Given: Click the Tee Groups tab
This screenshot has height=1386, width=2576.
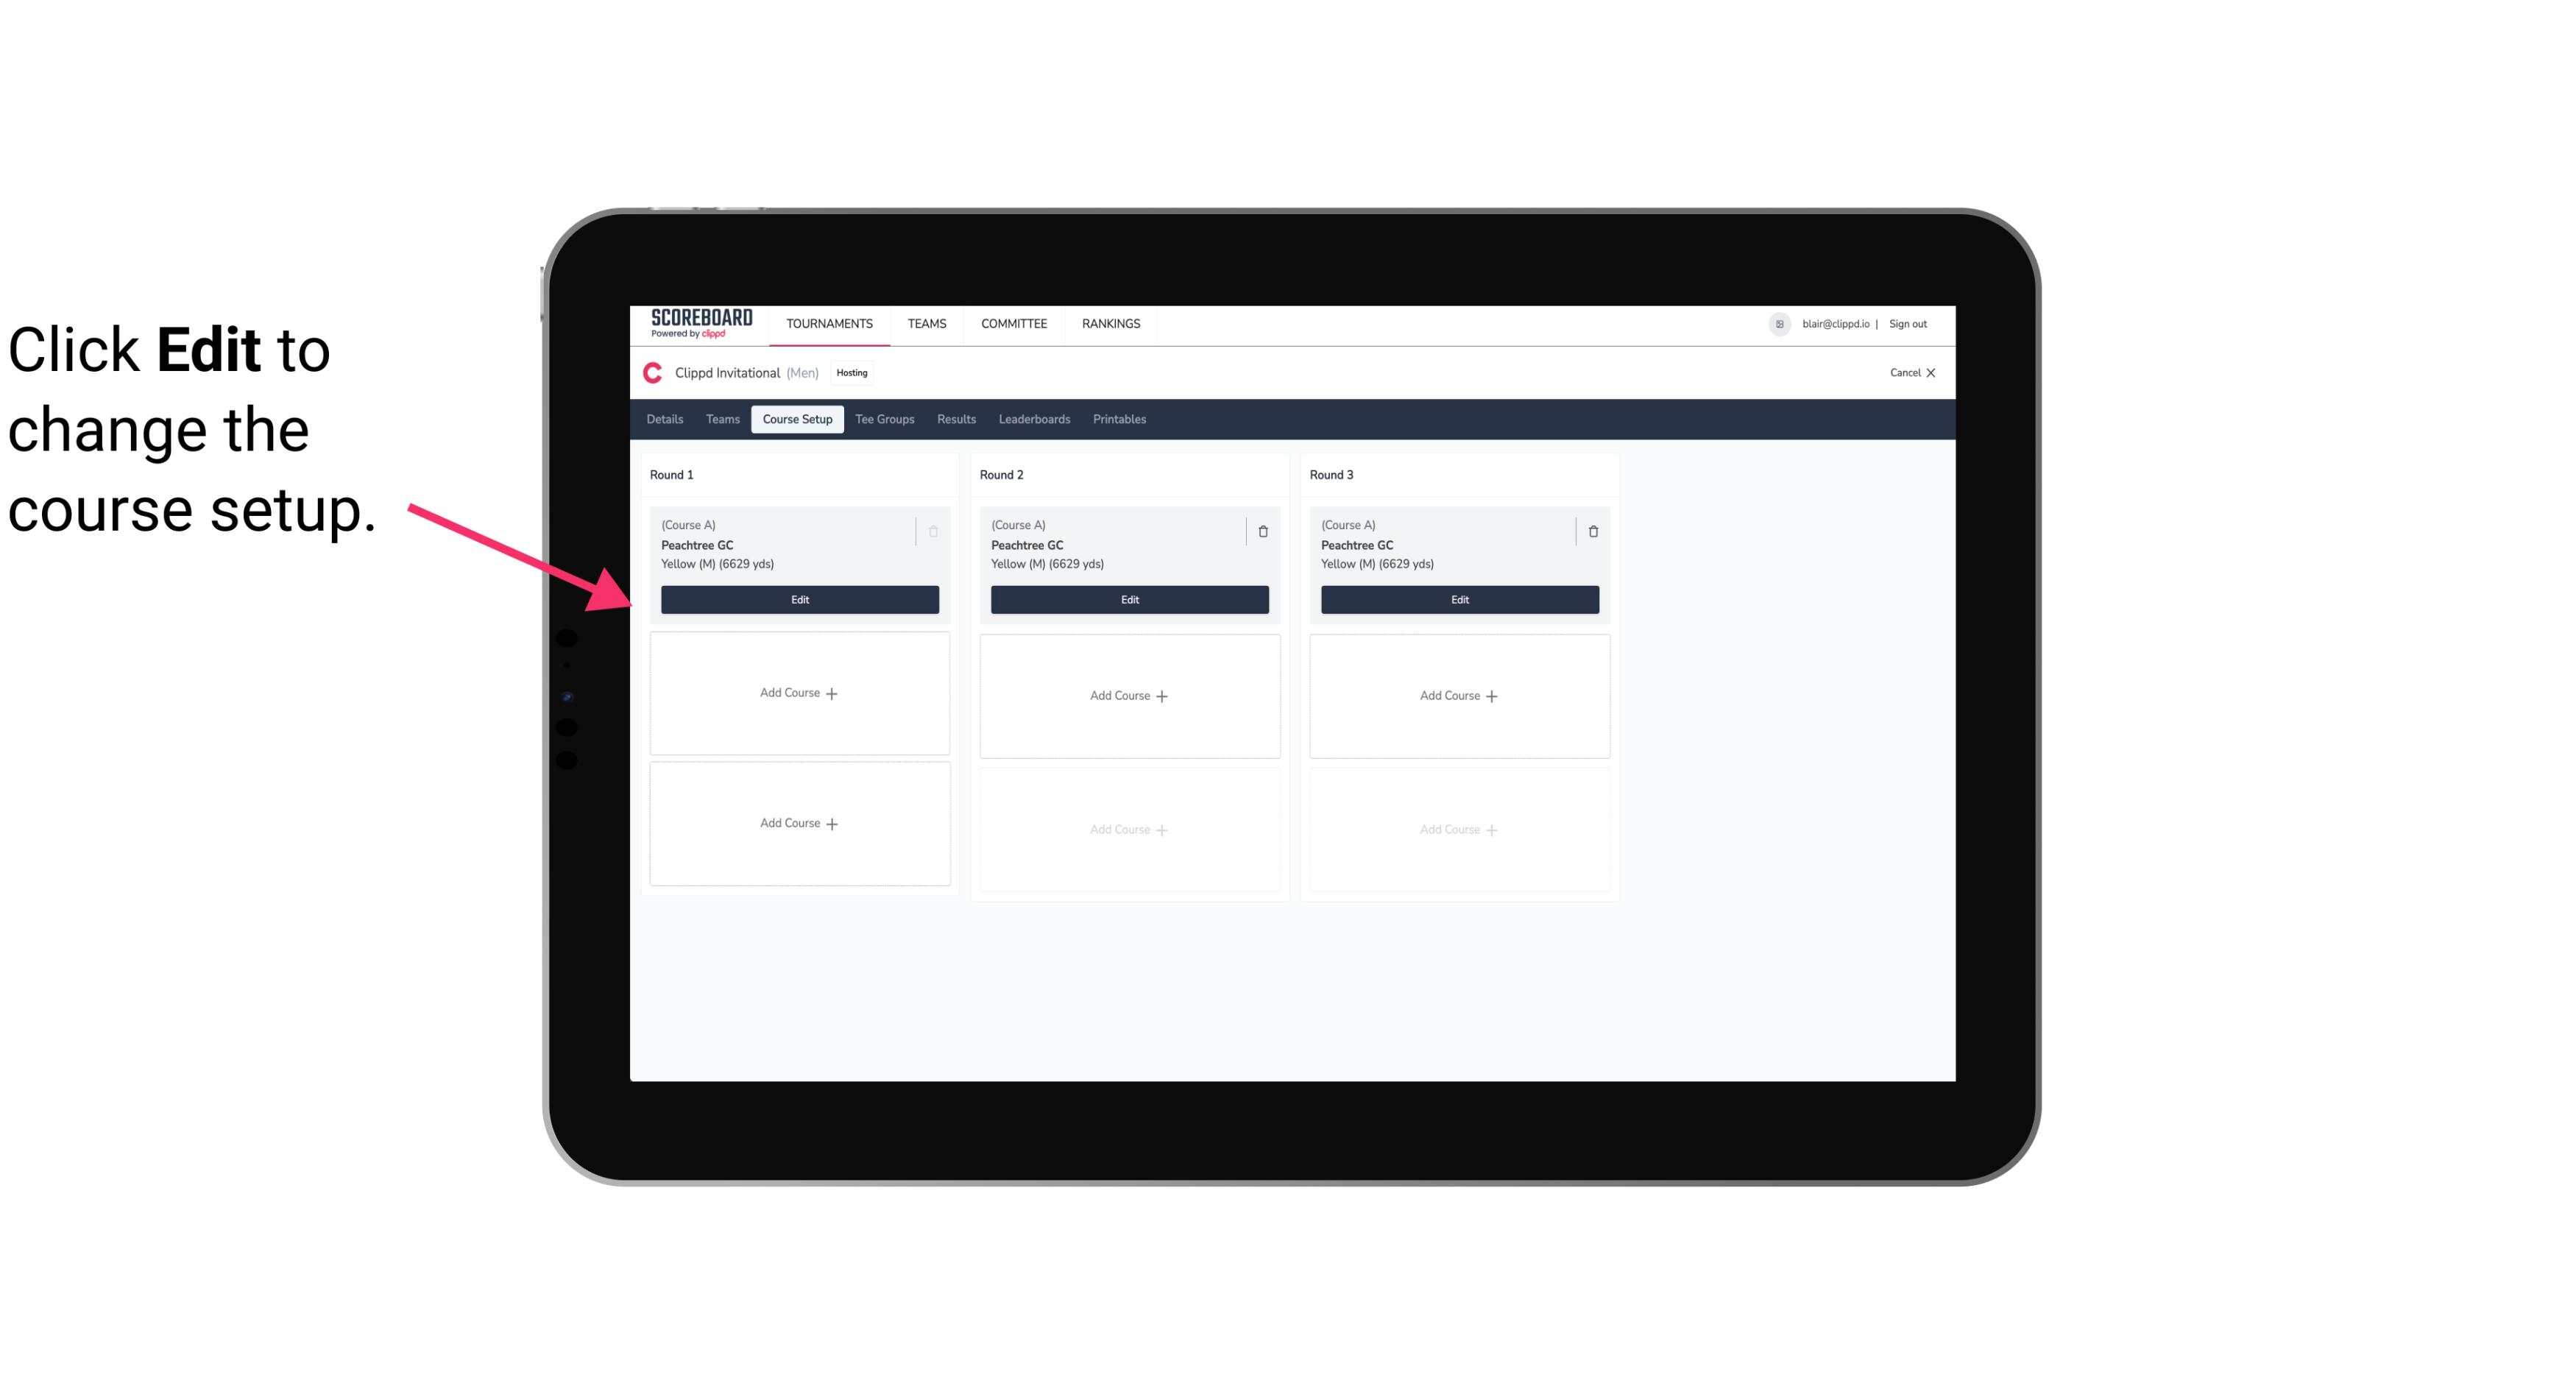Looking at the screenshot, I should pyautogui.click(x=884, y=418).
